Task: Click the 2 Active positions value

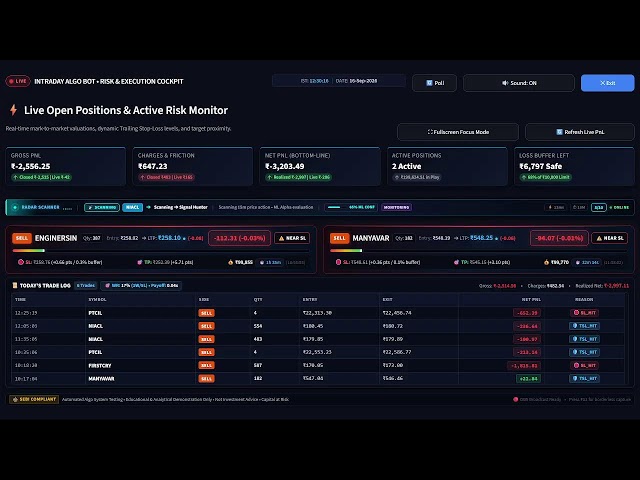Action: click(406, 166)
